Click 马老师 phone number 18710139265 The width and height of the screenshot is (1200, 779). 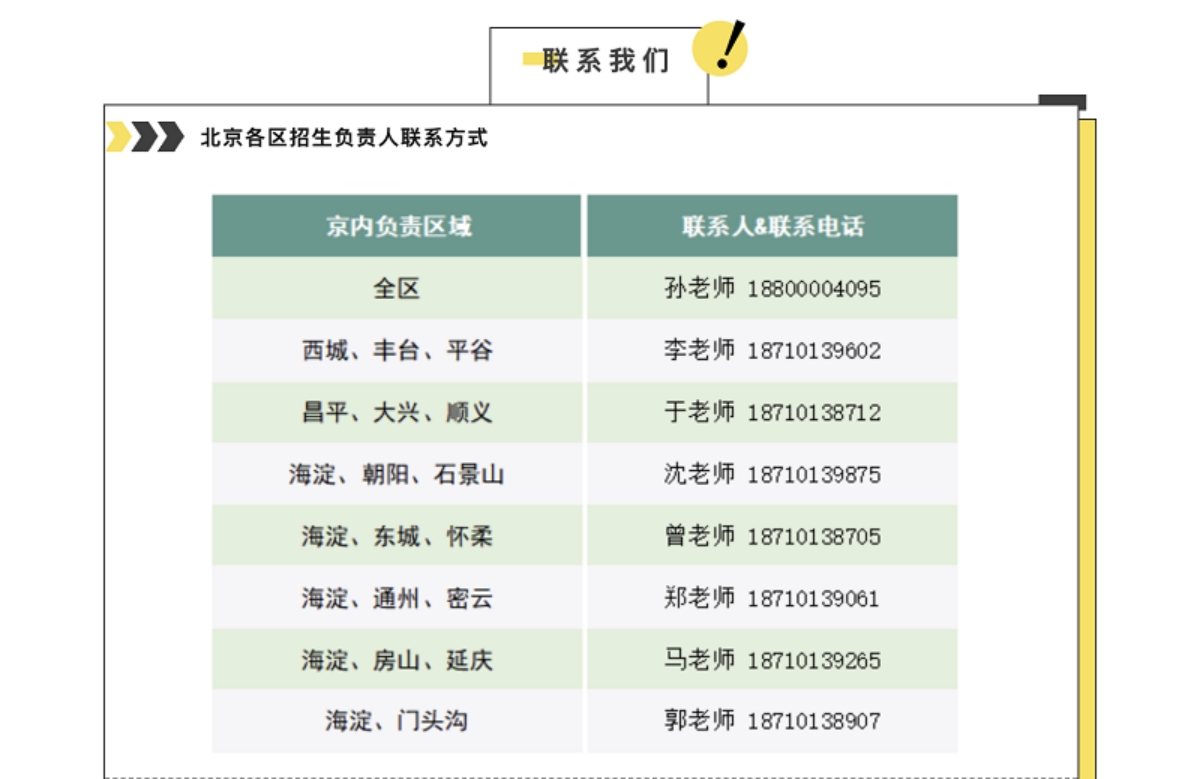814,661
